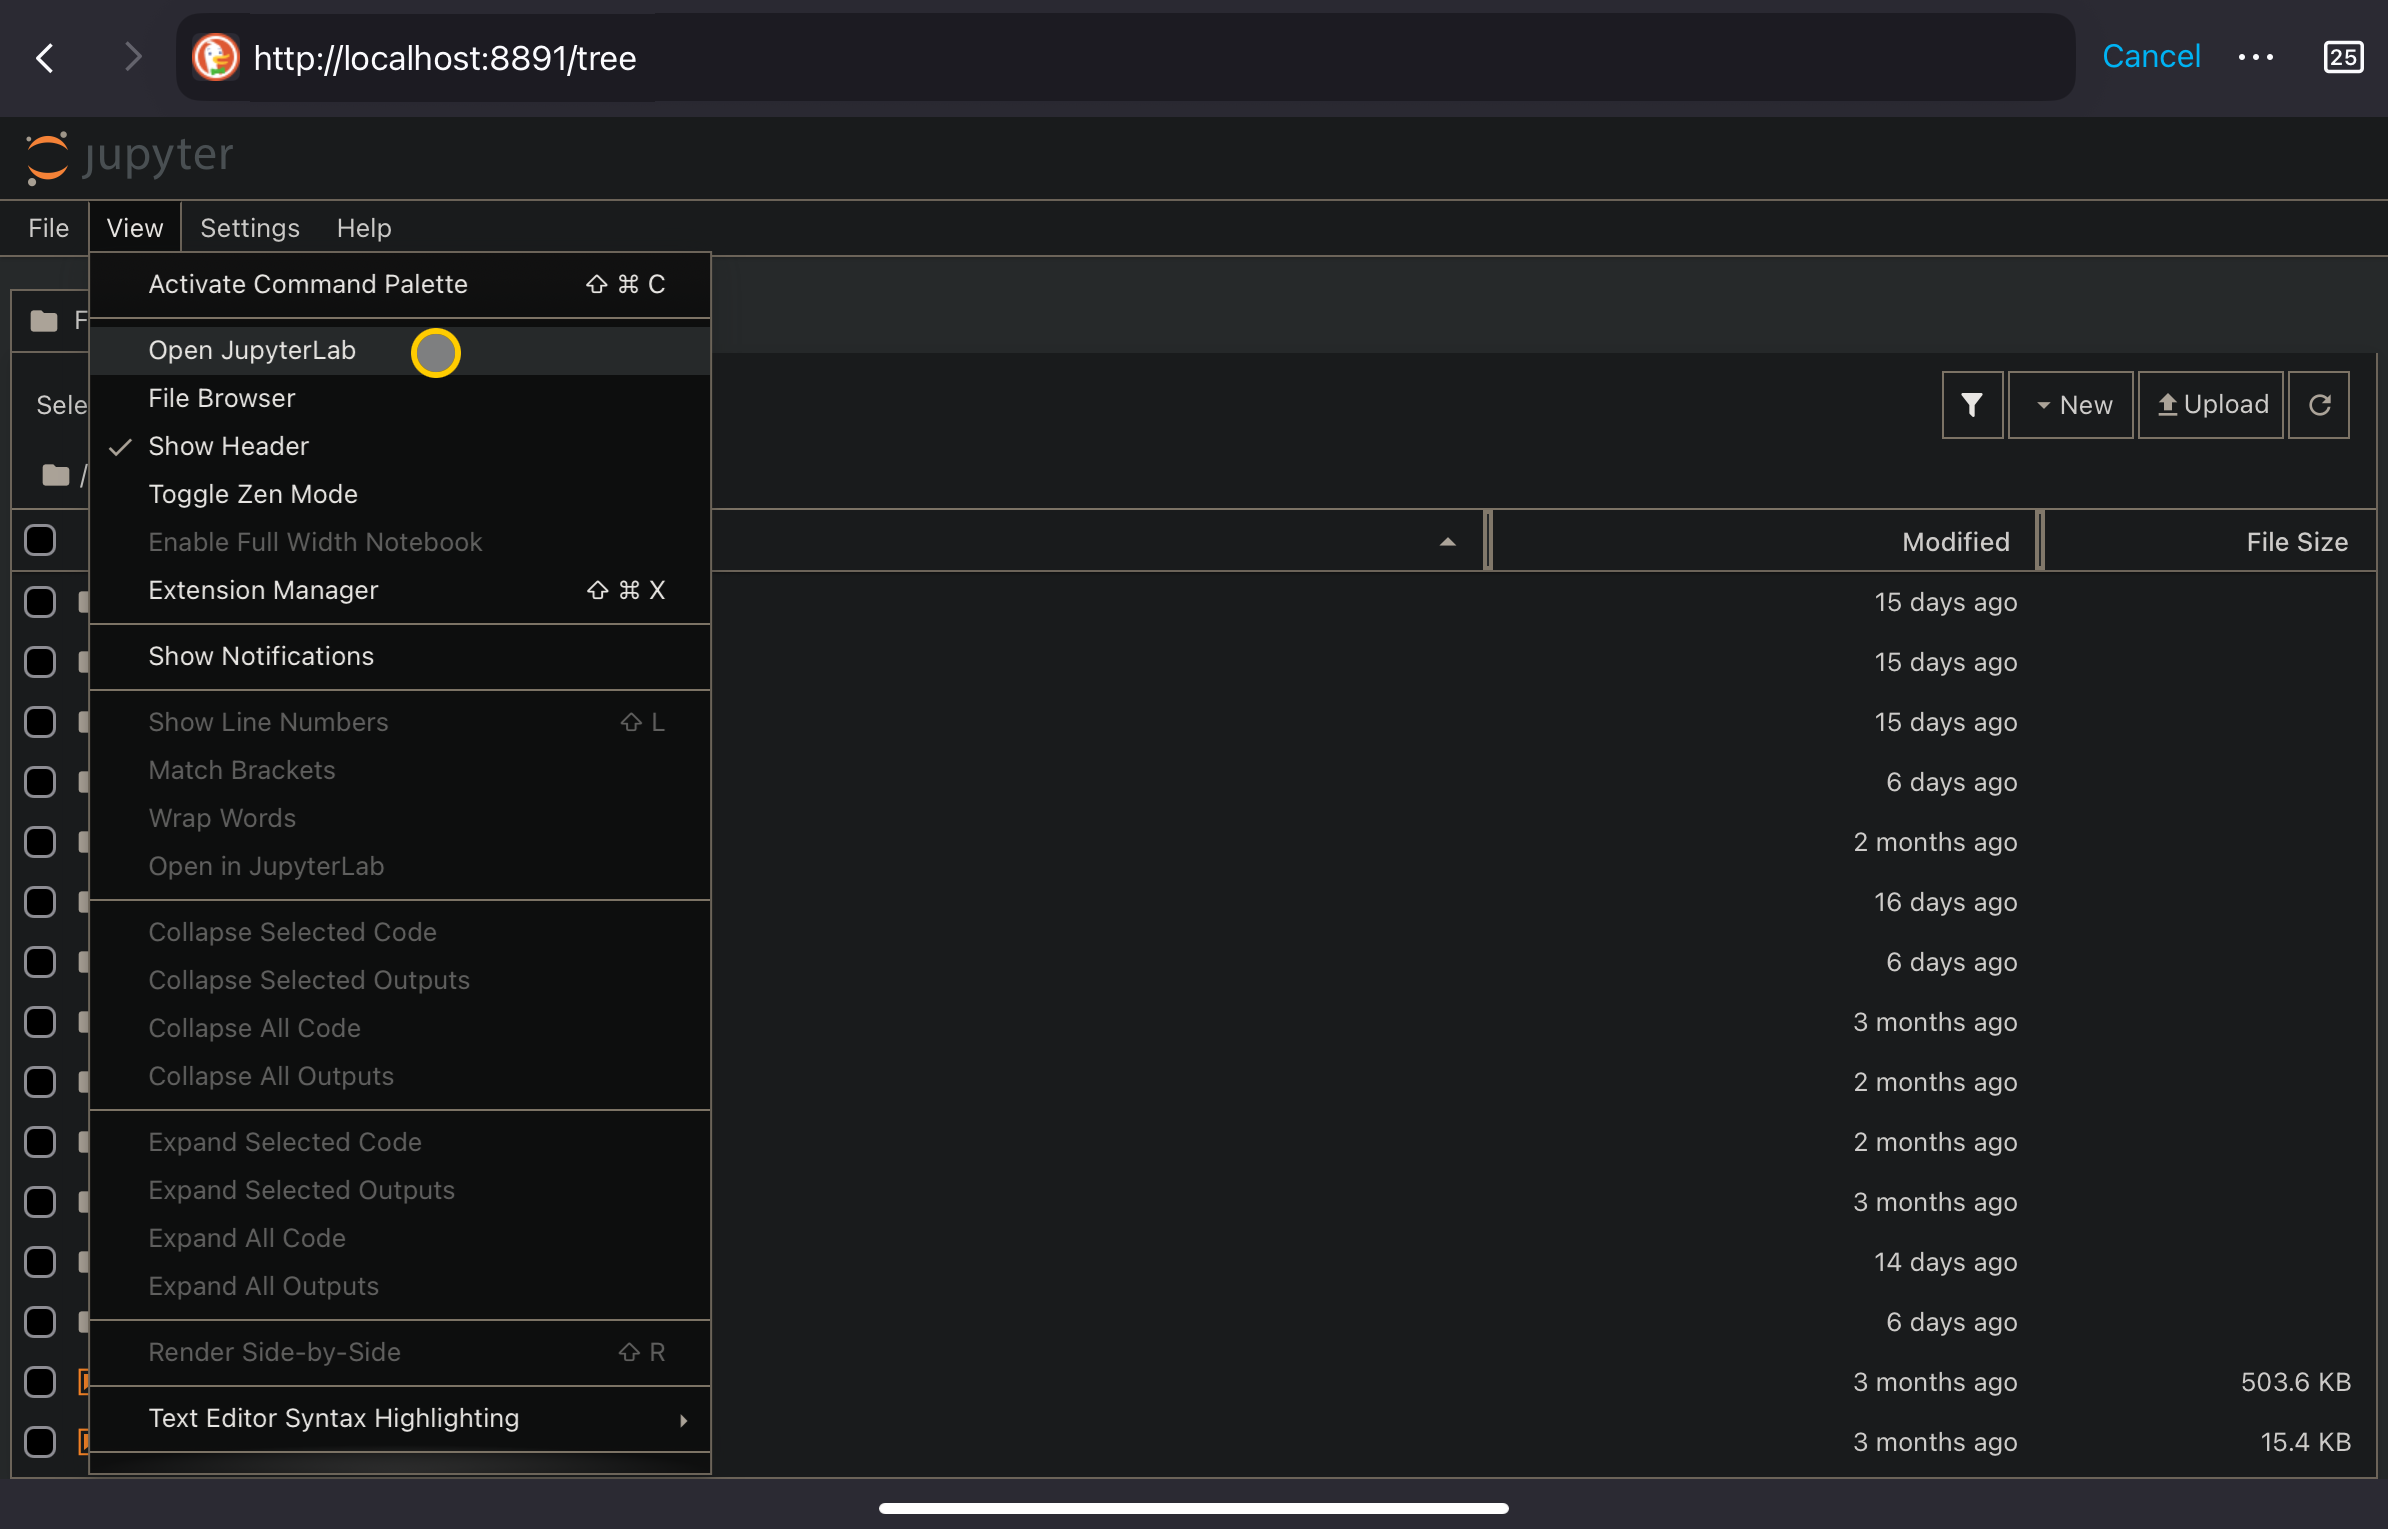Check the box for the 16 days ago row
Screen dimensions: 2388x1529
(x=40, y=902)
